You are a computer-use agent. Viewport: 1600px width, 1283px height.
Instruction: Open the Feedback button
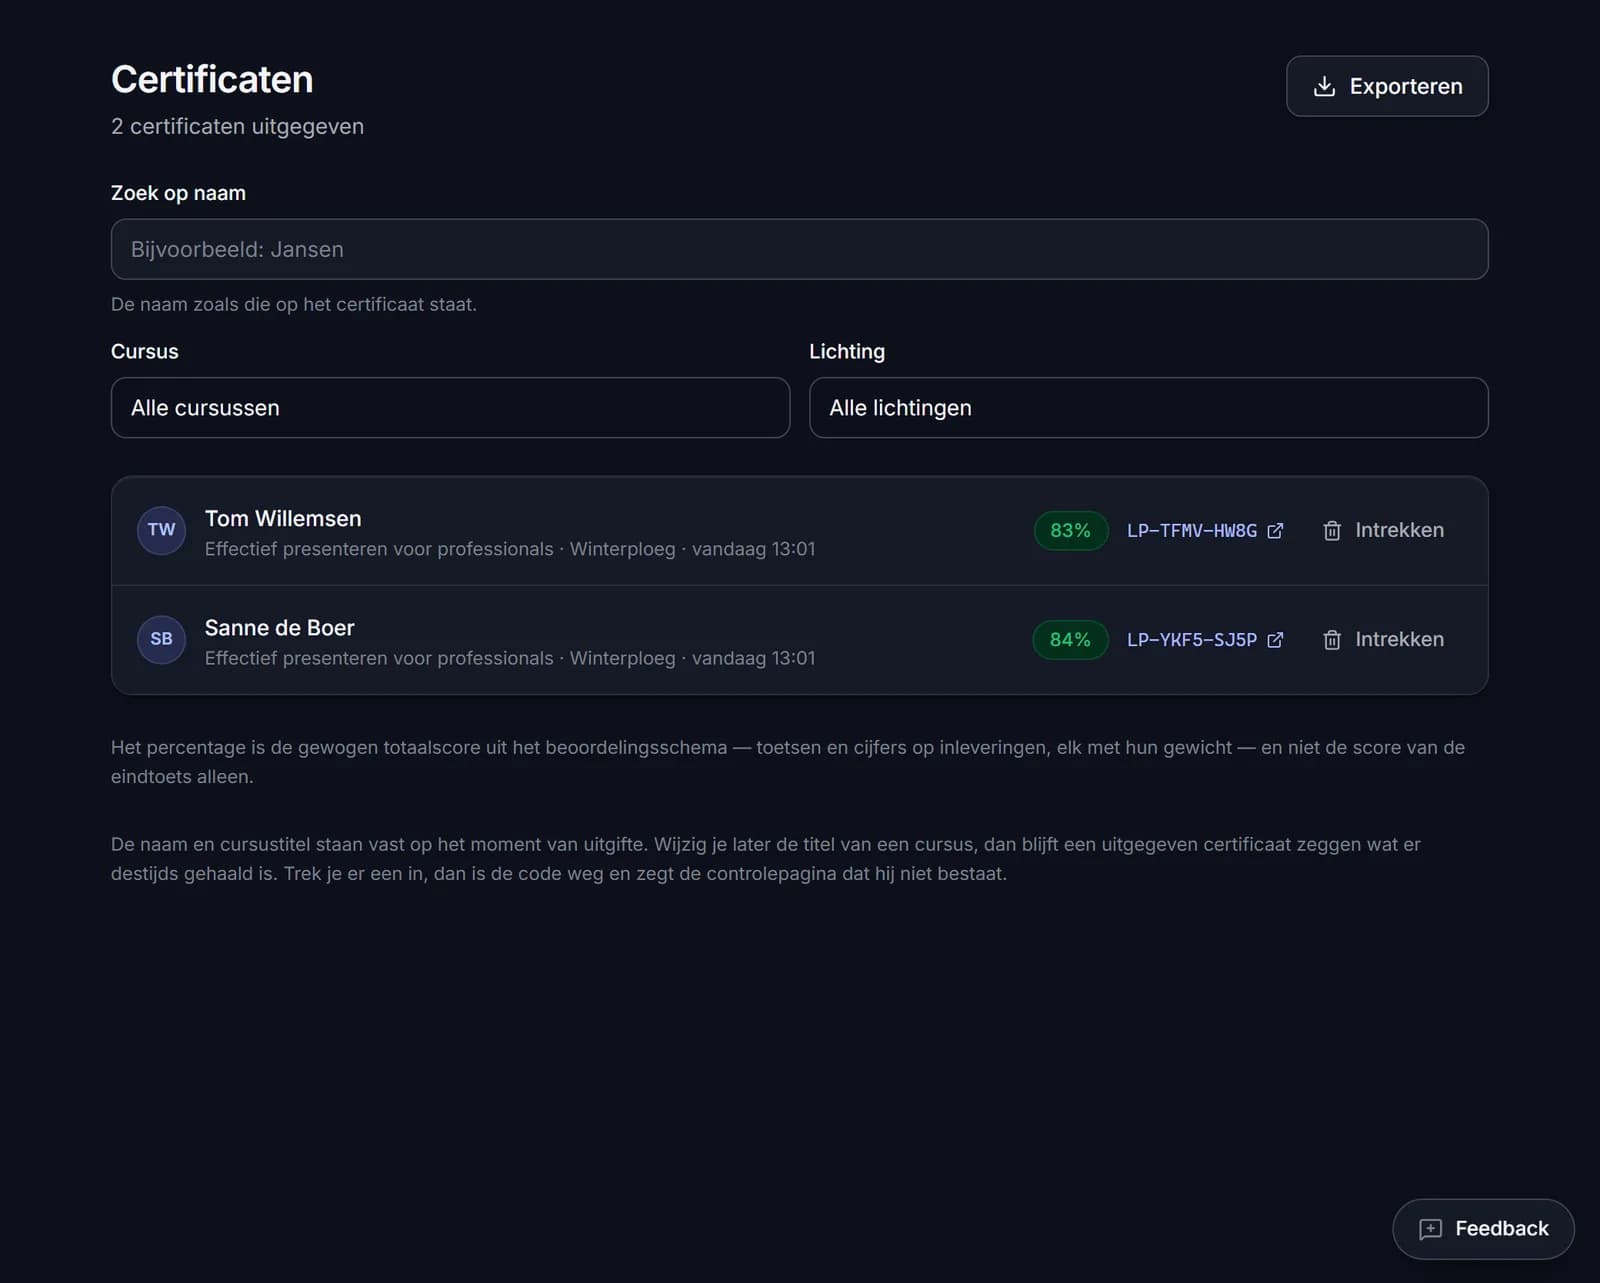click(x=1483, y=1229)
